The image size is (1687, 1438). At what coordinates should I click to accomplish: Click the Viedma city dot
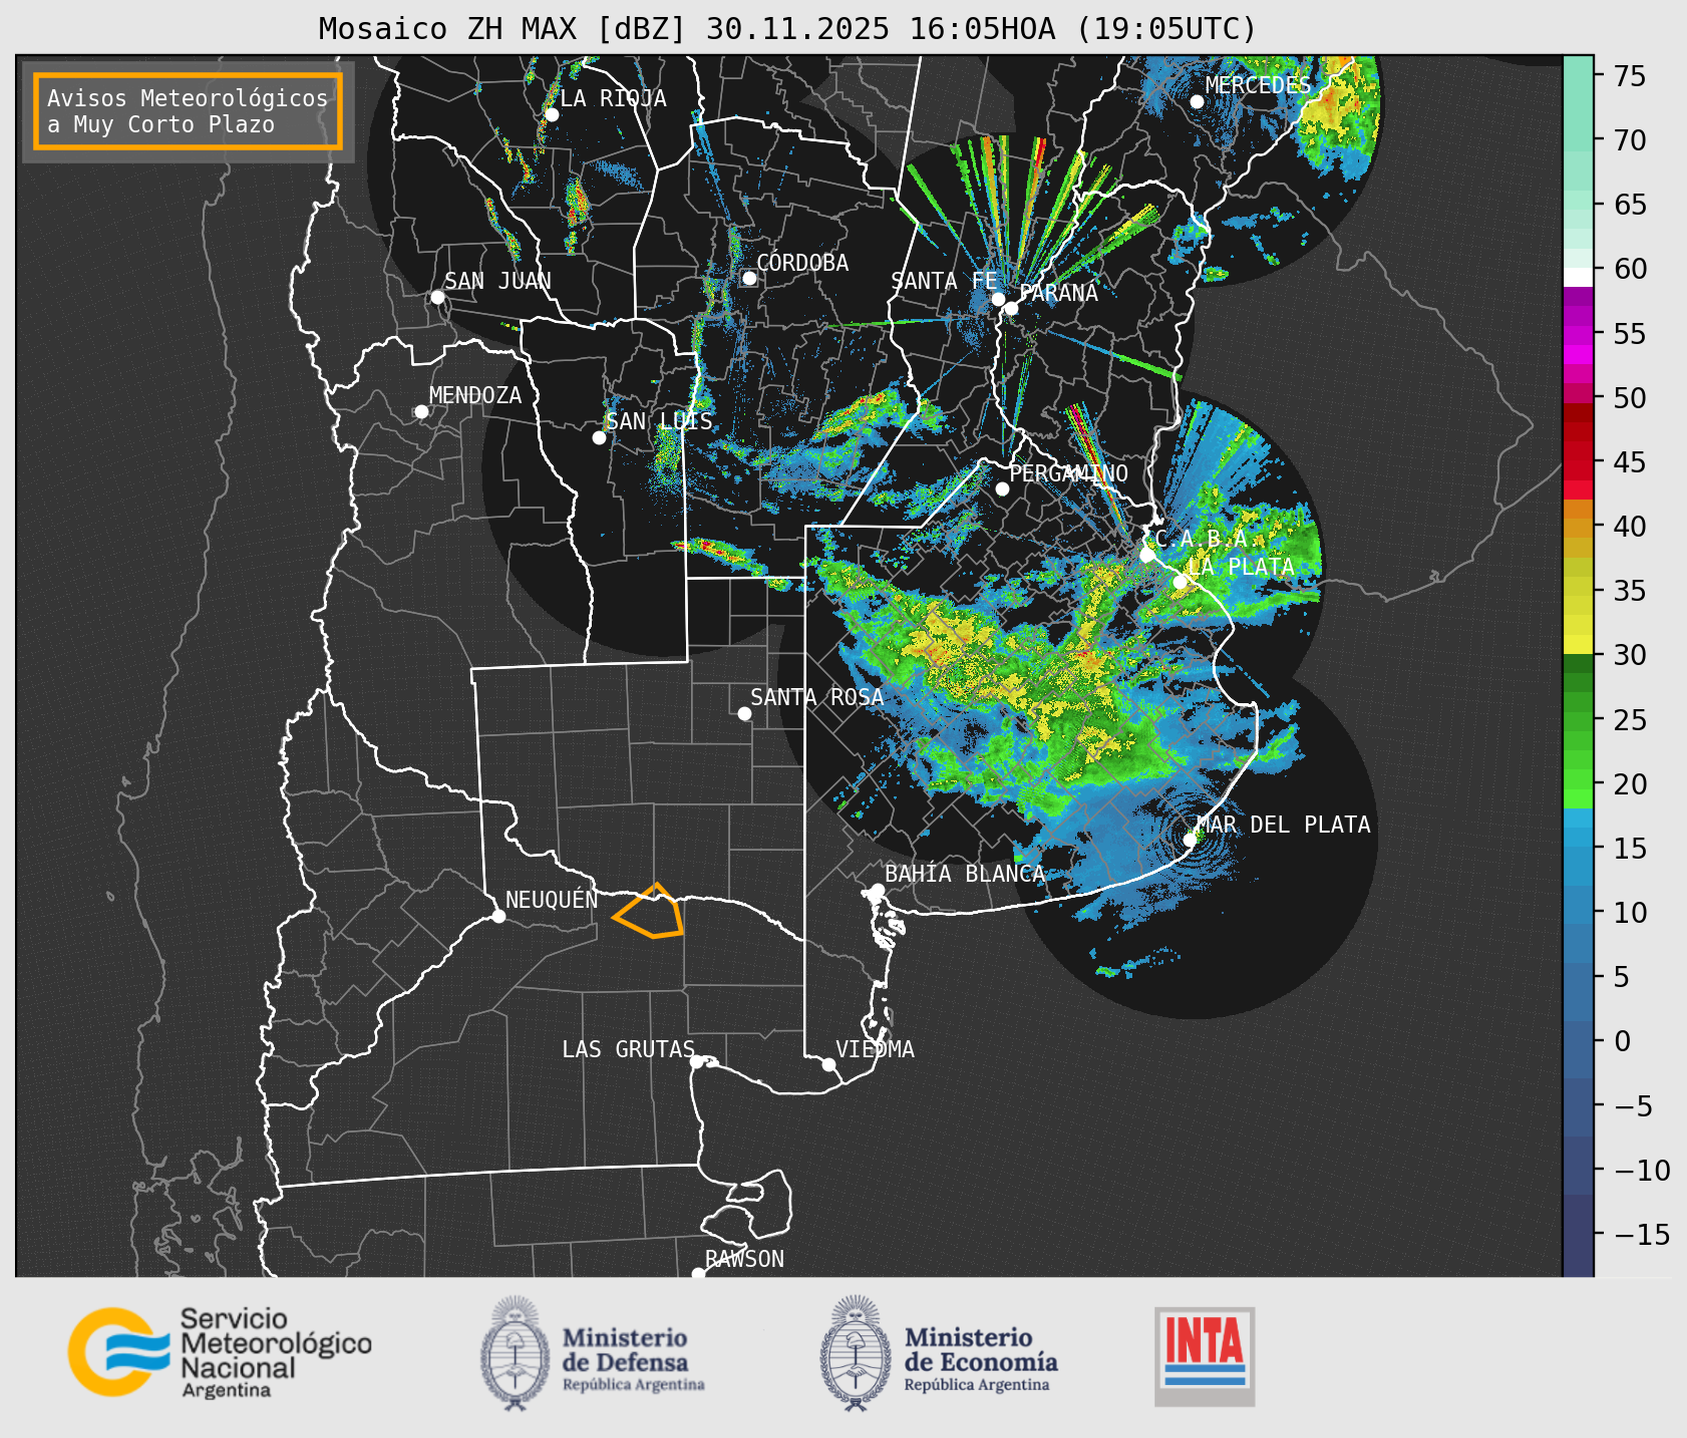click(829, 1064)
